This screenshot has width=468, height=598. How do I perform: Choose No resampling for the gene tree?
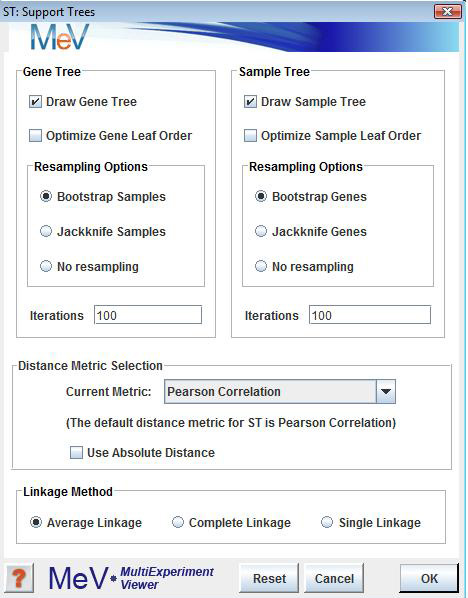(x=46, y=266)
